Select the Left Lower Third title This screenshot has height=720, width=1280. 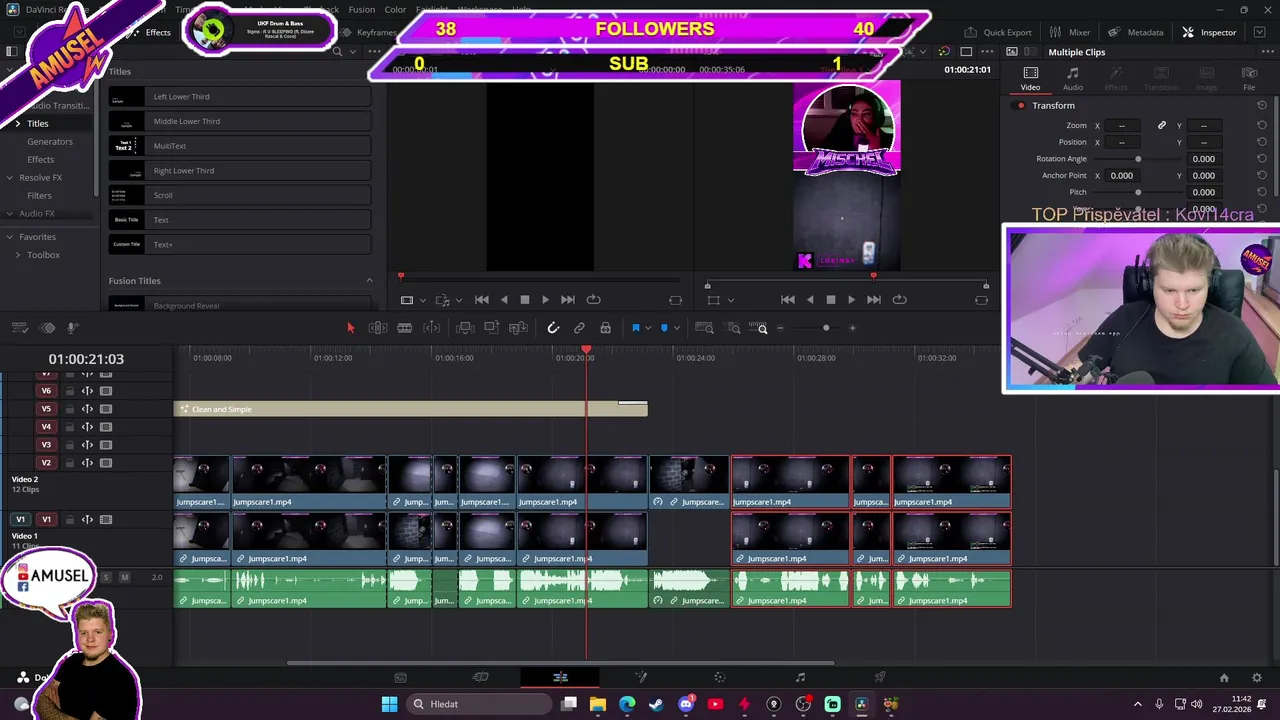click(240, 96)
